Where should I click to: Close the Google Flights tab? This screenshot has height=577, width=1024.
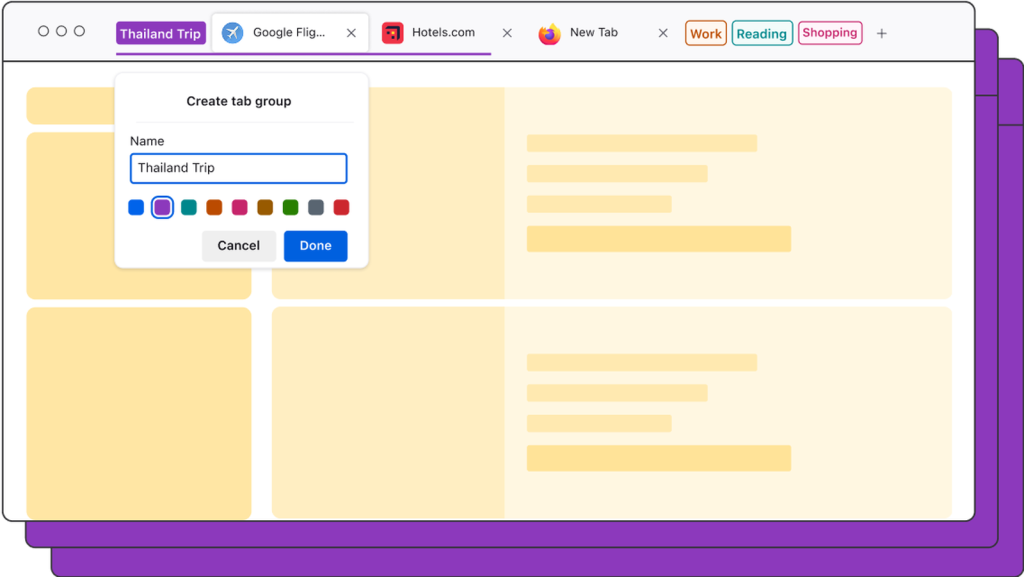[350, 32]
